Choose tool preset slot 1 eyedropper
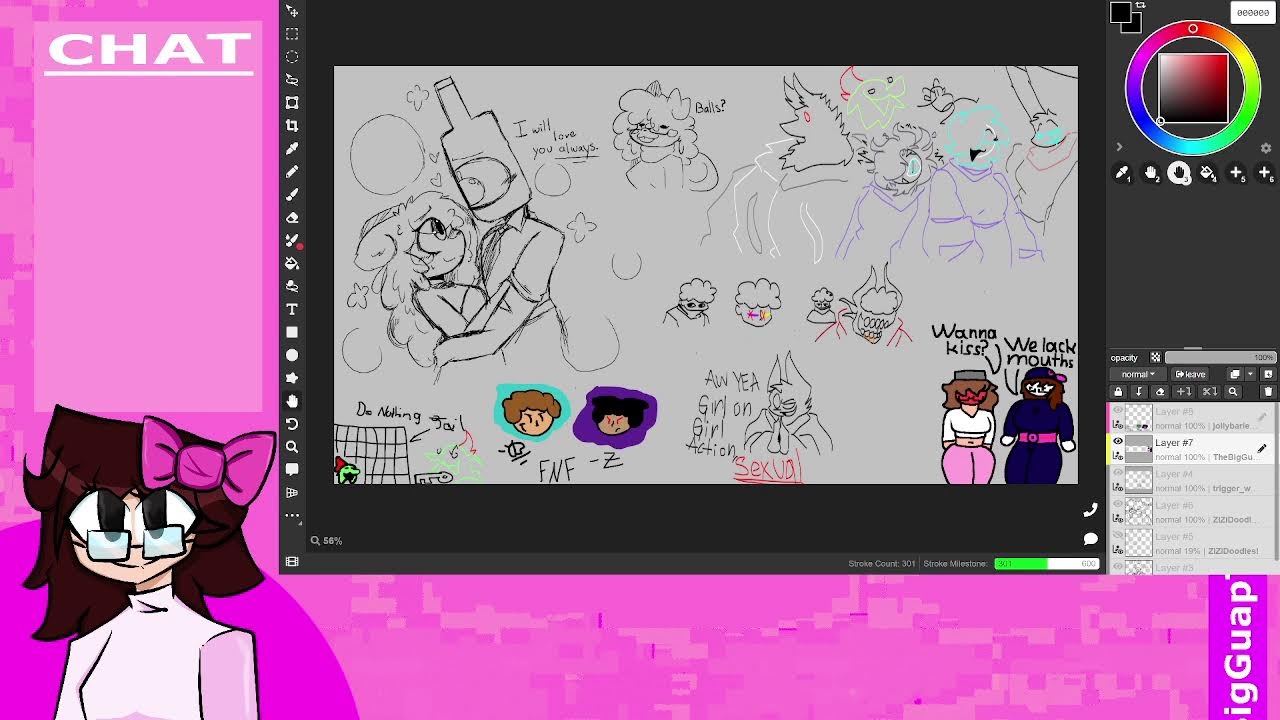The width and height of the screenshot is (1280, 720). pos(1123,173)
